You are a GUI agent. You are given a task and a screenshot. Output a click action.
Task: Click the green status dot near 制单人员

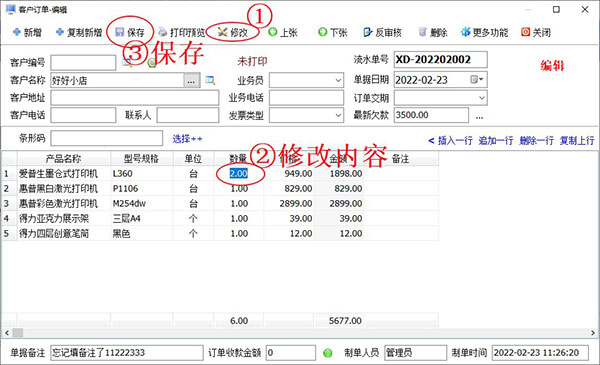click(x=328, y=353)
